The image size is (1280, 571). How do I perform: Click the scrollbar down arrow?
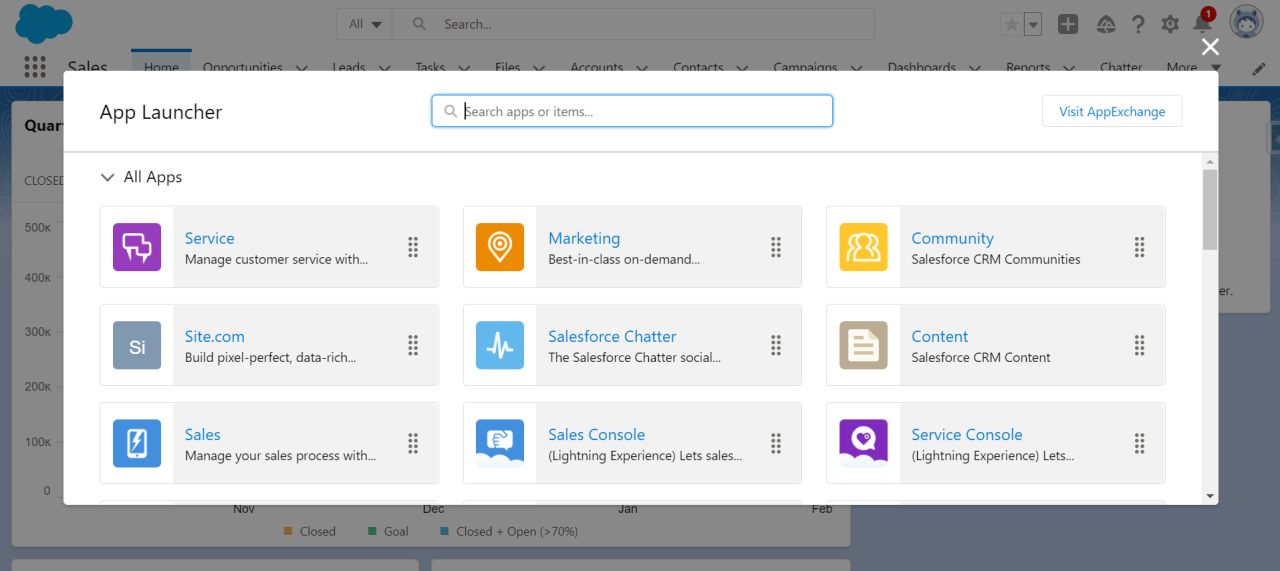click(1210, 496)
